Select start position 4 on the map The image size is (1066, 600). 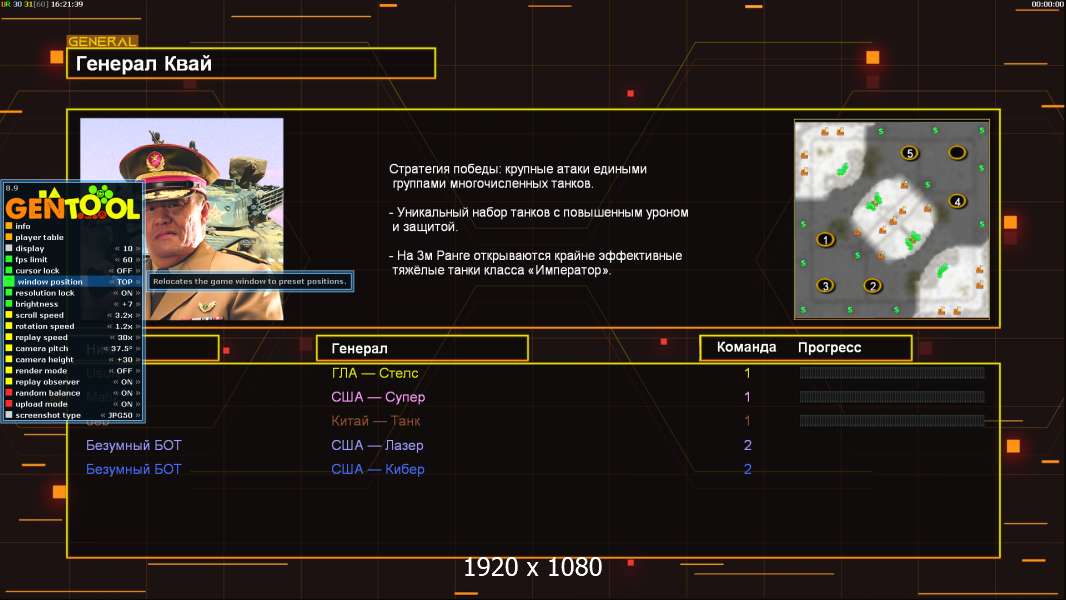click(x=957, y=201)
